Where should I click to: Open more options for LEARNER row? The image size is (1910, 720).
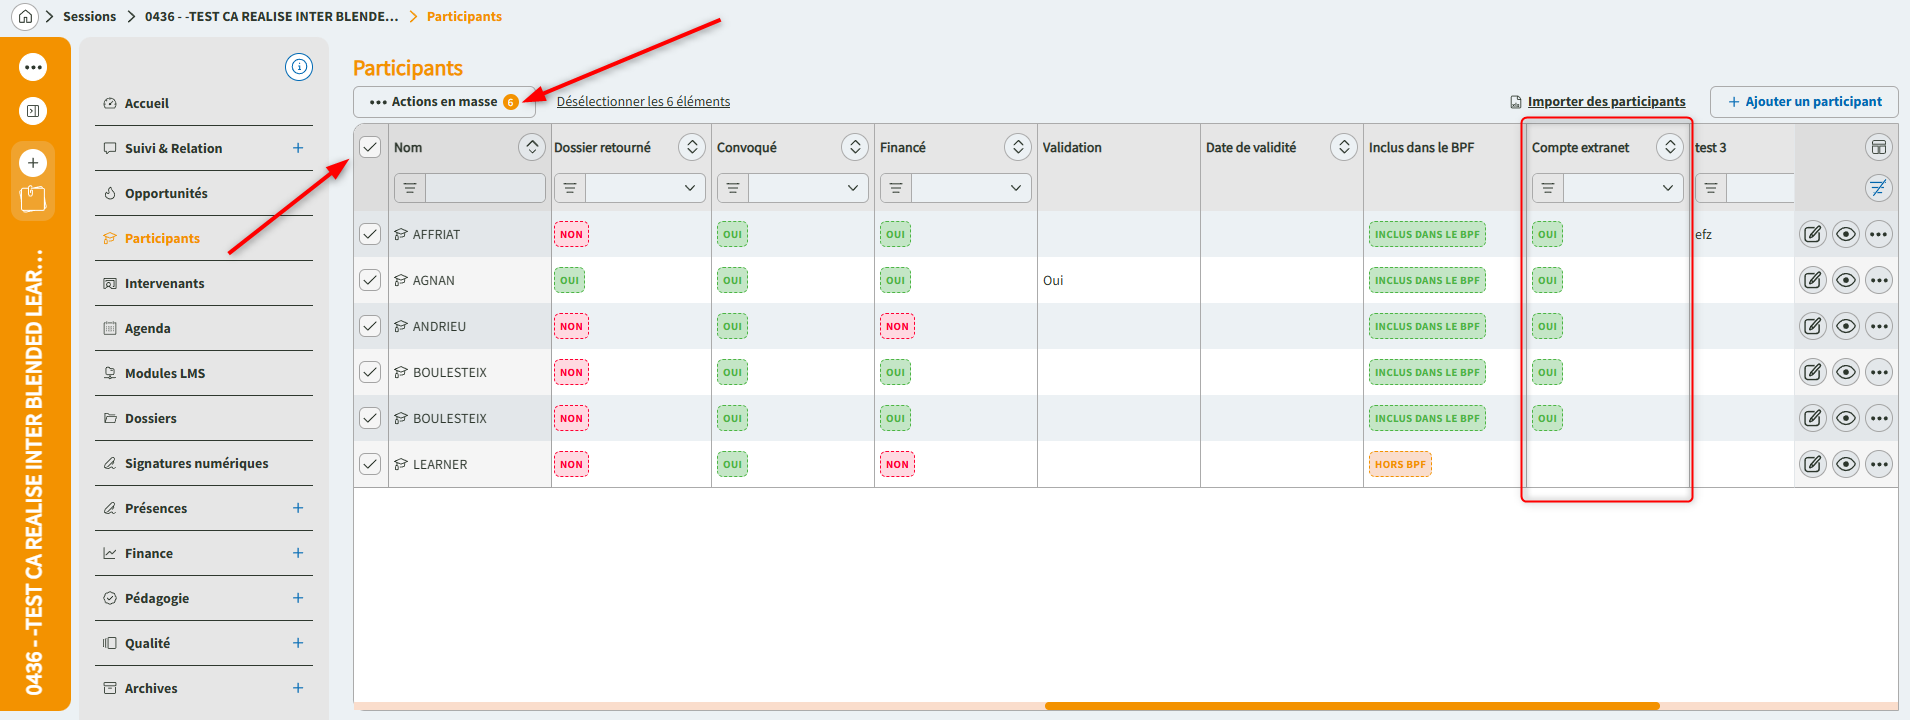1879,464
